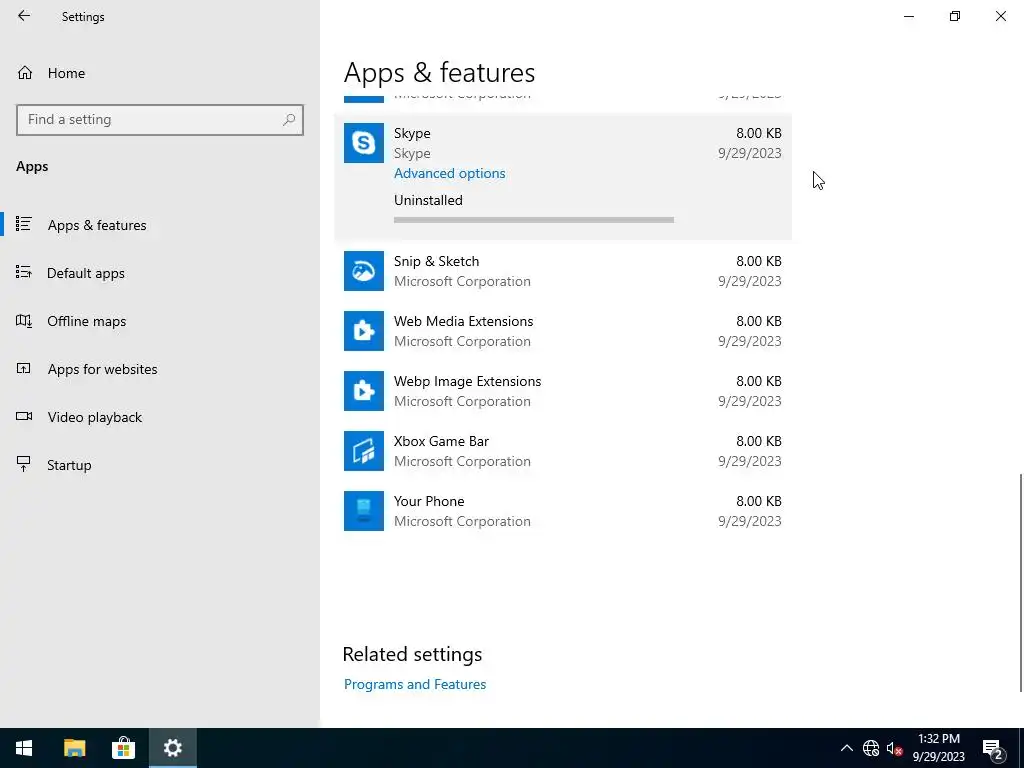
Task: Select the Webp Image Extensions entry name
Action: coord(467,381)
